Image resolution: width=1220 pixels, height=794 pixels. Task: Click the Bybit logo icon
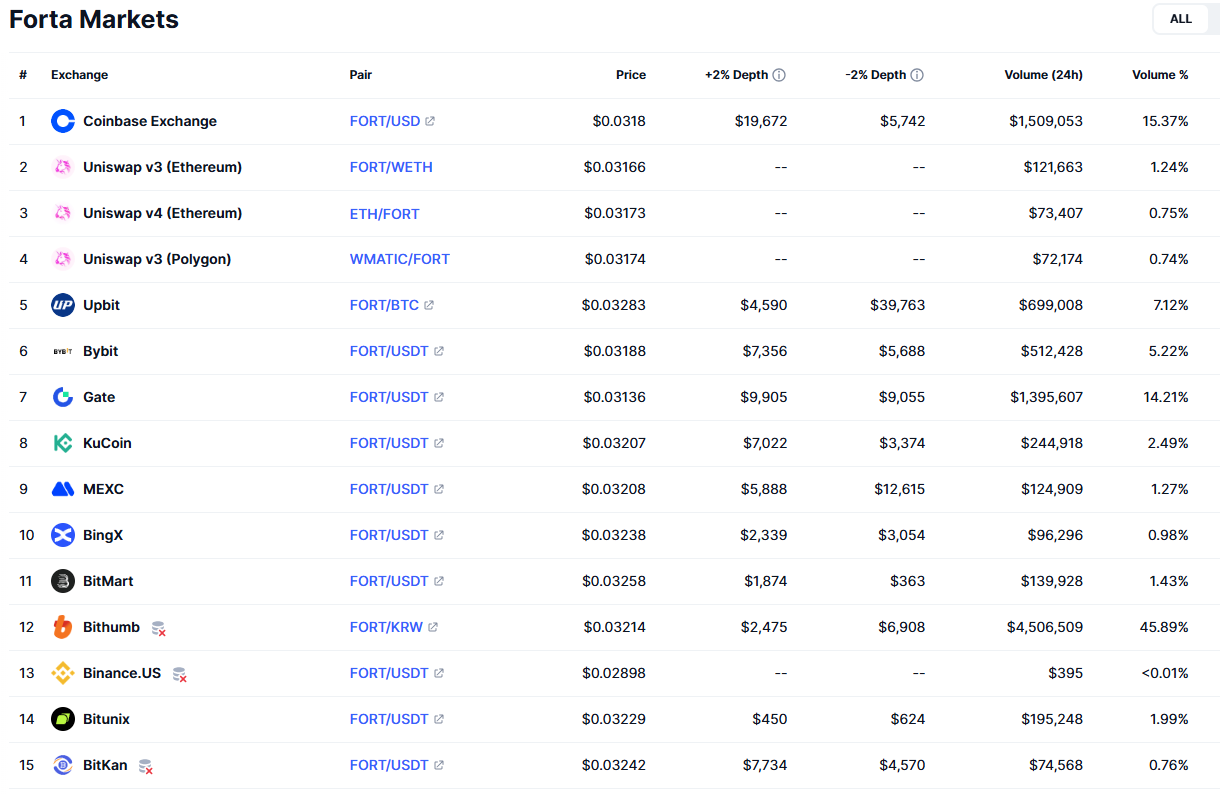click(x=63, y=351)
